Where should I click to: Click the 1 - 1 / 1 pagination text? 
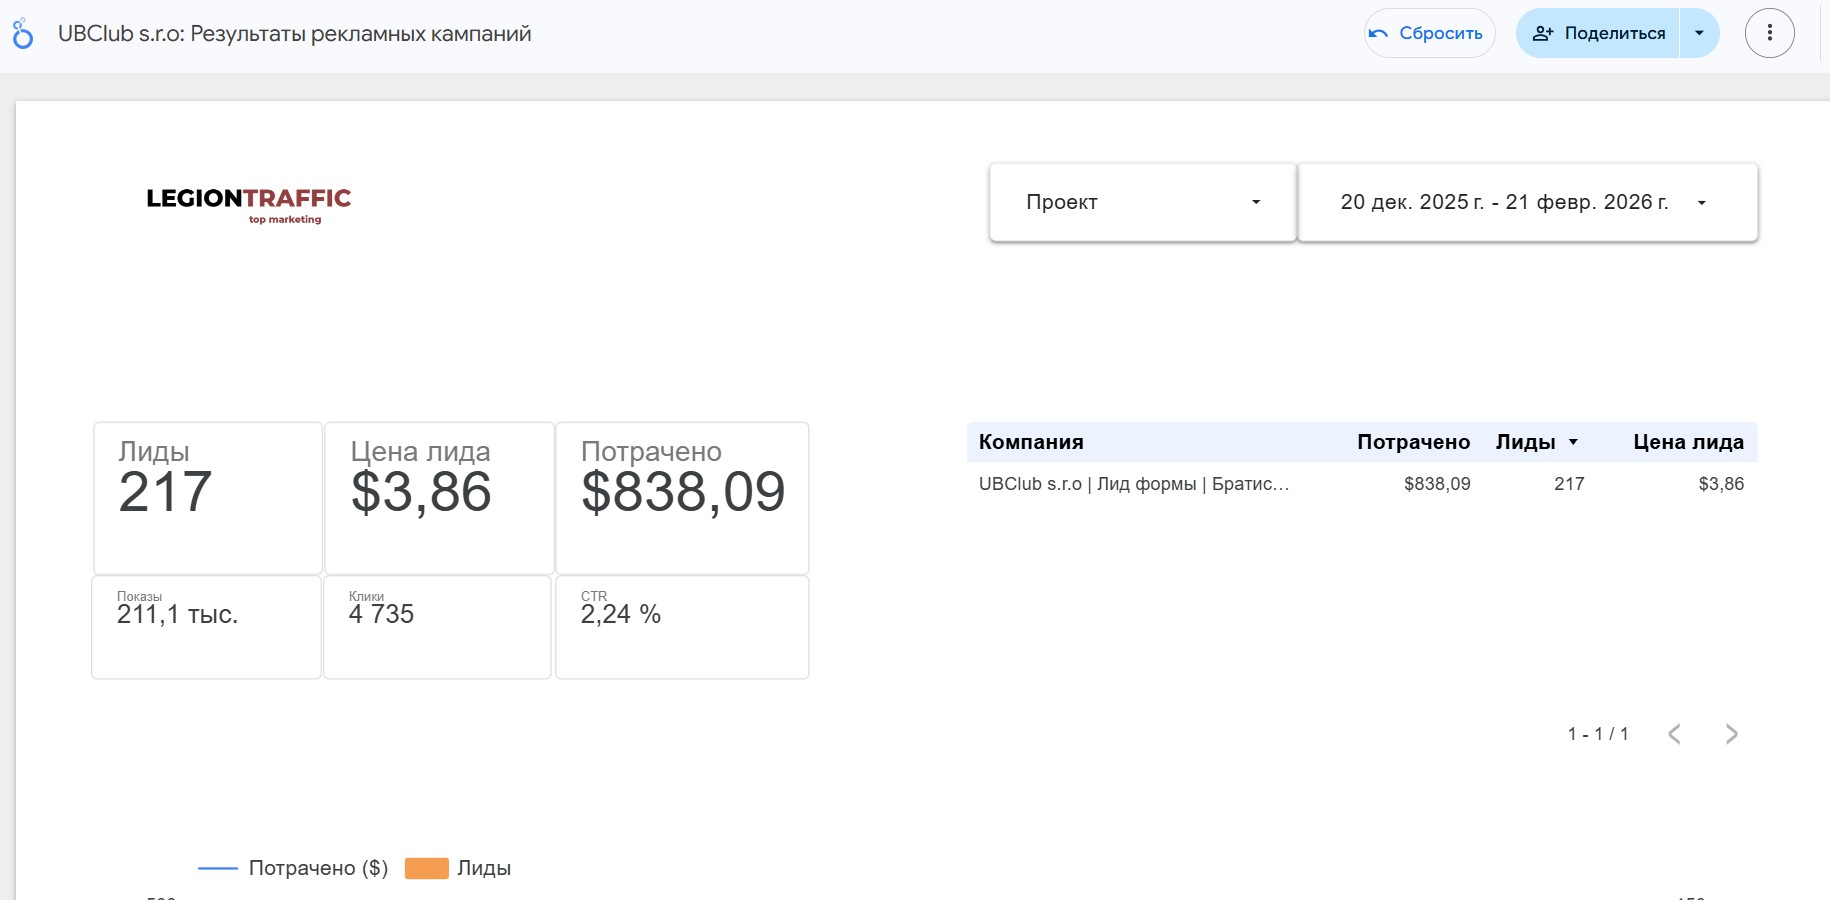pos(1598,734)
